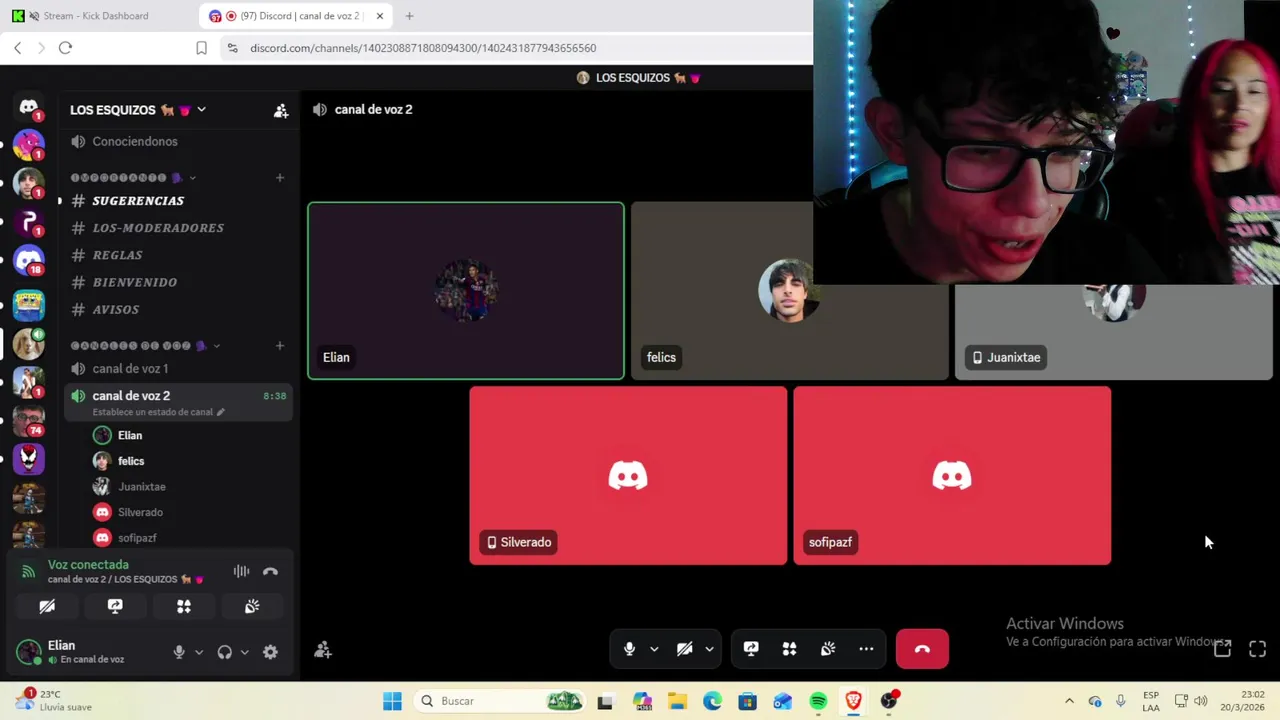The image size is (1280, 720).
Task: Set channel status Establece un estado de canal
Action: click(158, 412)
